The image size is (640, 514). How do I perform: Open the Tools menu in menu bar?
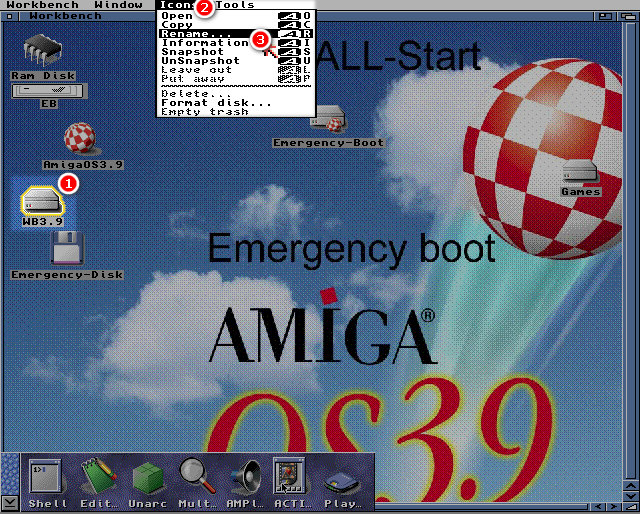[x=236, y=6]
